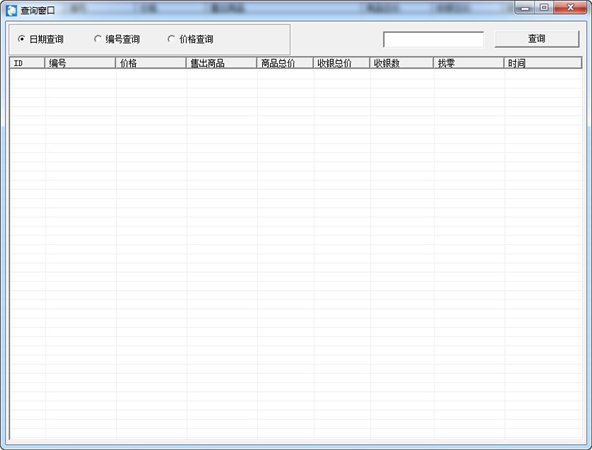Image resolution: width=592 pixels, height=450 pixels.
Task: Click the 时间 column header
Action: coord(543,63)
